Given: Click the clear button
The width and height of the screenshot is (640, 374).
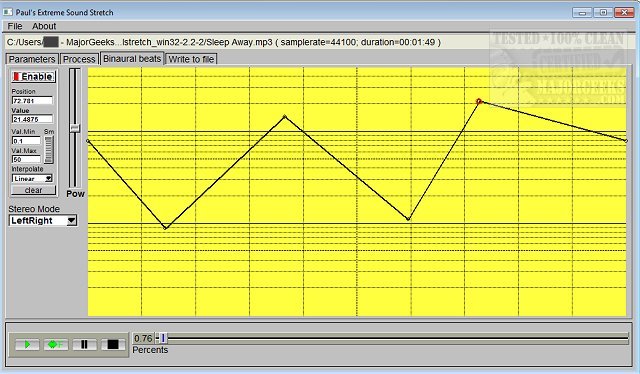Looking at the screenshot, I should pyautogui.click(x=33, y=190).
